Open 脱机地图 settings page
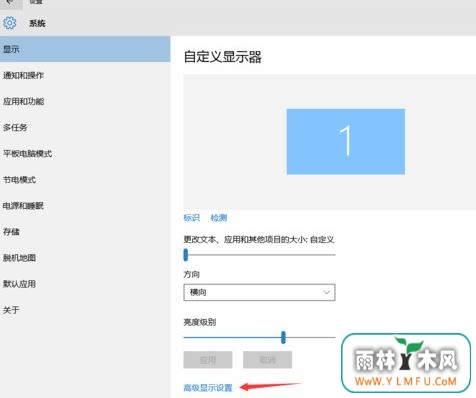Screen dimensions: 476x398 tap(85, 258)
